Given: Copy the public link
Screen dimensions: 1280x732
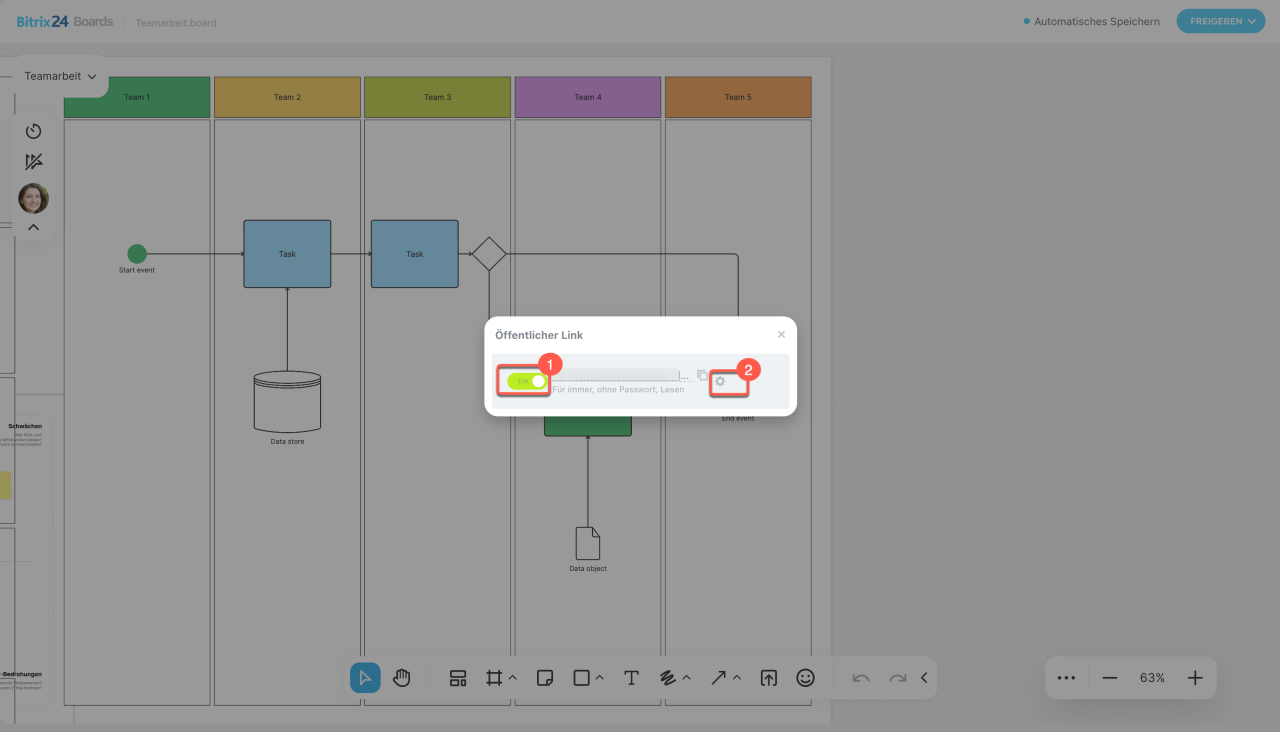Looking at the screenshot, I should coord(702,376).
